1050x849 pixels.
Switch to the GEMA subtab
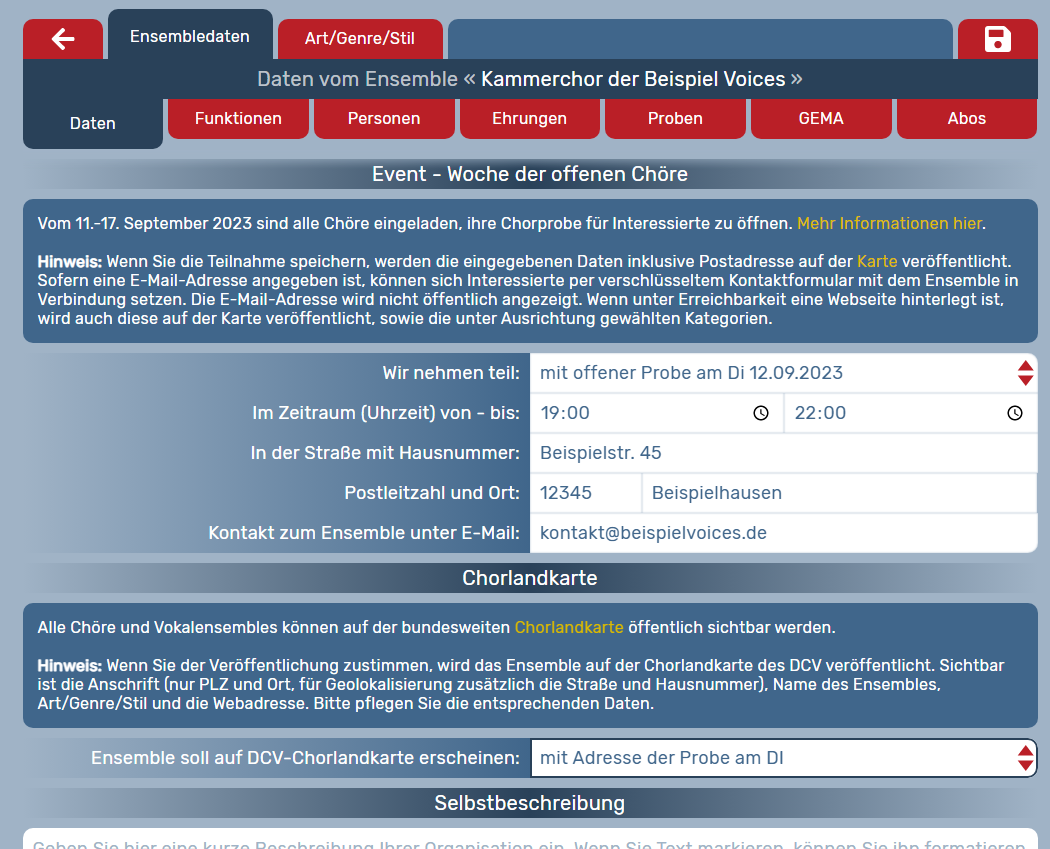coord(821,118)
